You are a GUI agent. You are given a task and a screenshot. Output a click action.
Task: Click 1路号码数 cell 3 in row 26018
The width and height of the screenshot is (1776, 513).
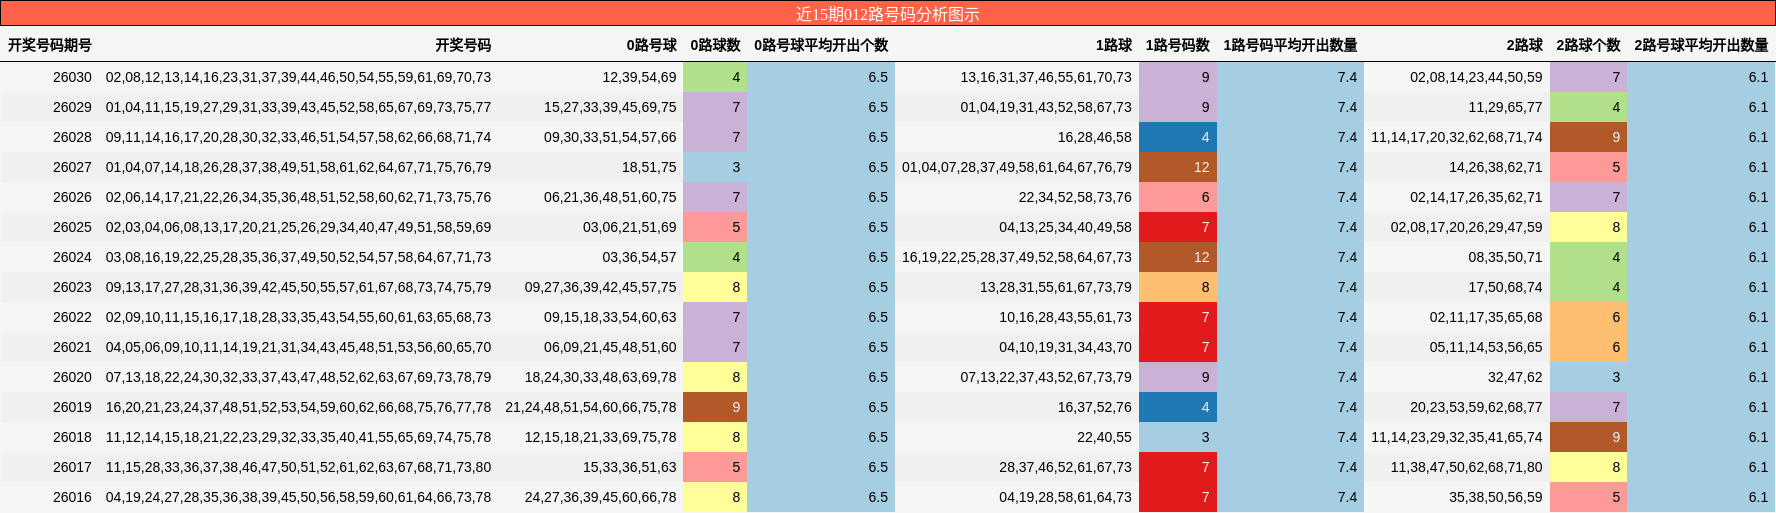1178,437
